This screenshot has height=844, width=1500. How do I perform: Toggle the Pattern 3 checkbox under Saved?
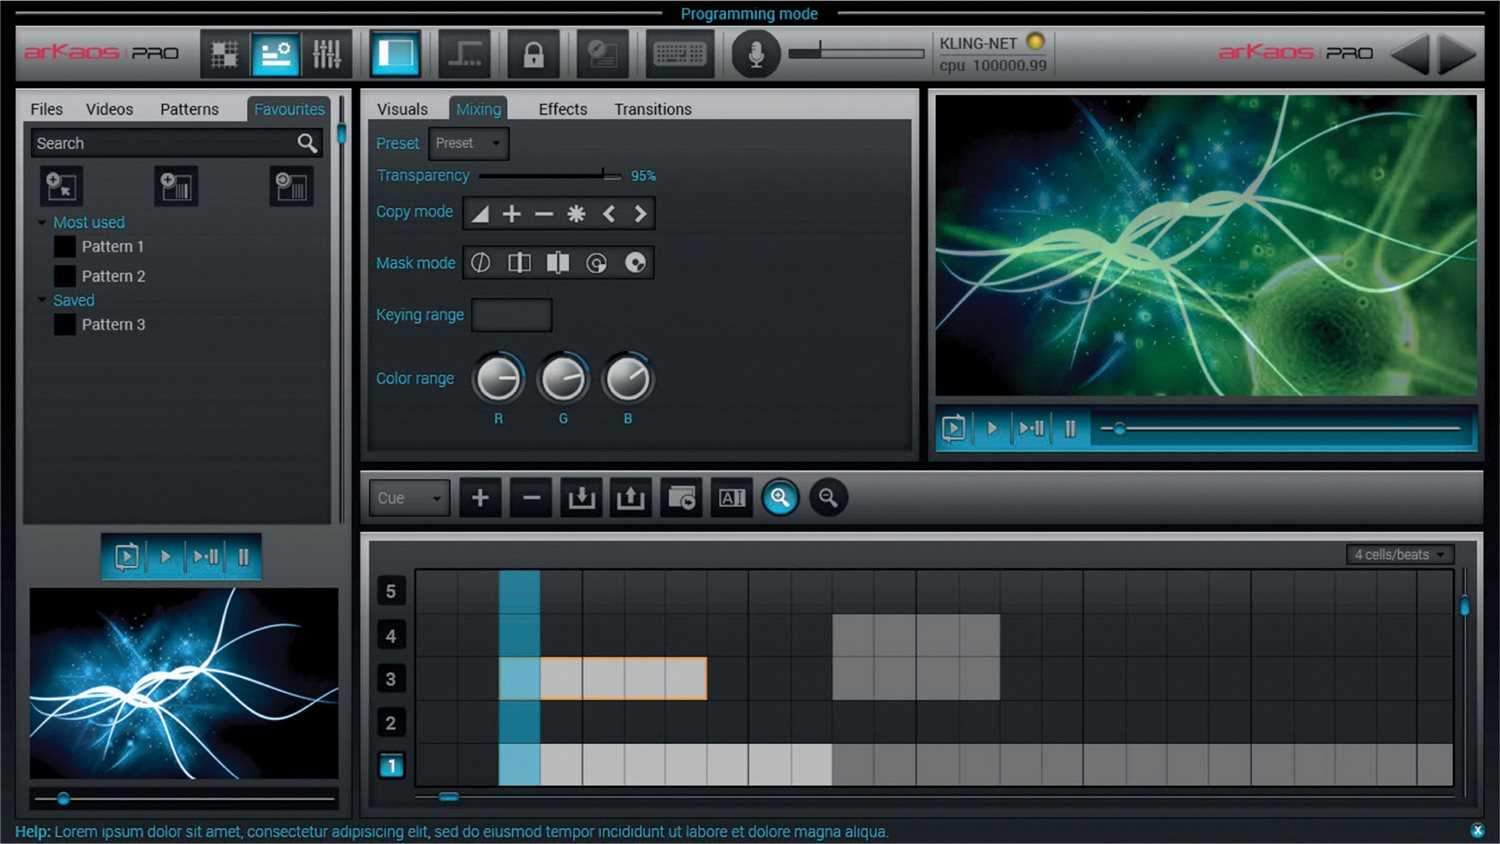(x=64, y=324)
